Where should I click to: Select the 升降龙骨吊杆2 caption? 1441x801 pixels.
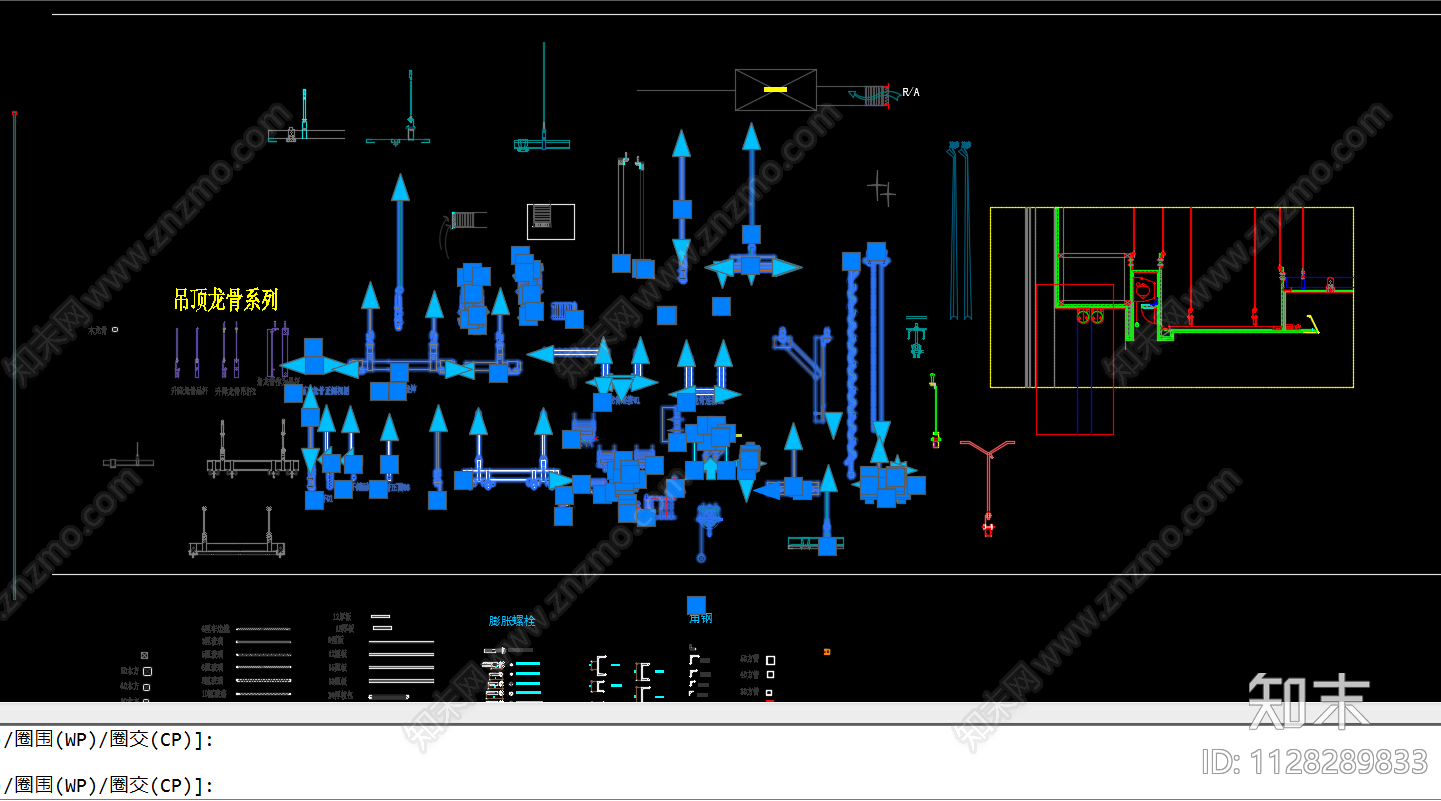tap(235, 392)
